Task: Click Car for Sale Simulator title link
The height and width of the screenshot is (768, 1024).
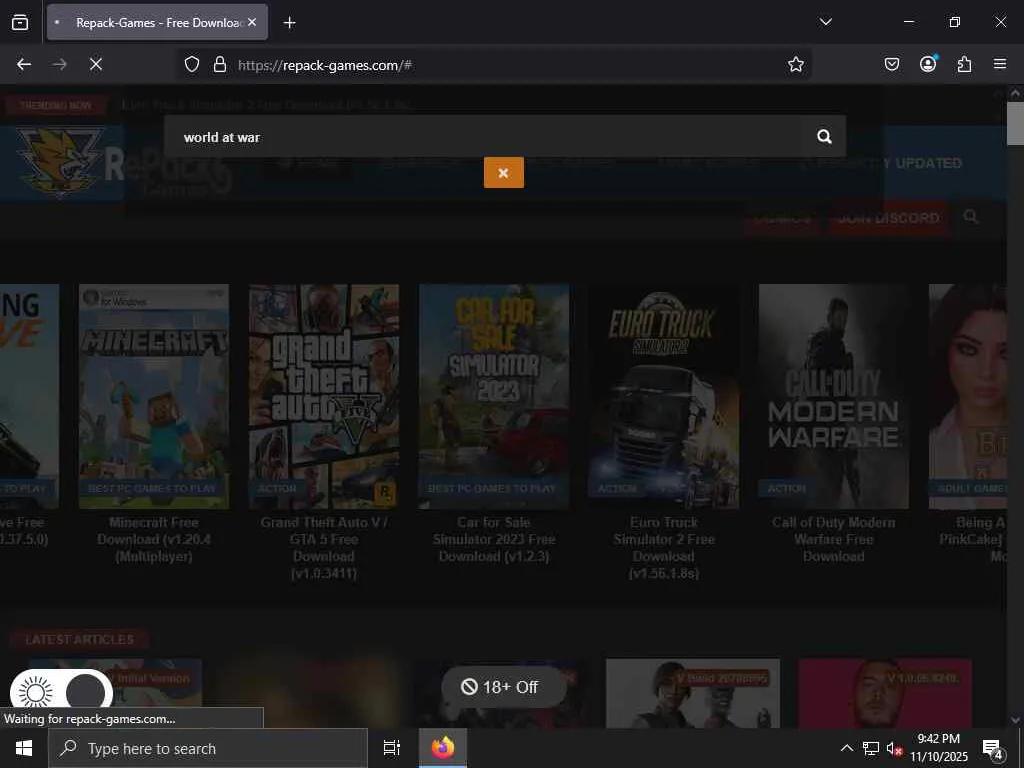Action: click(x=494, y=539)
